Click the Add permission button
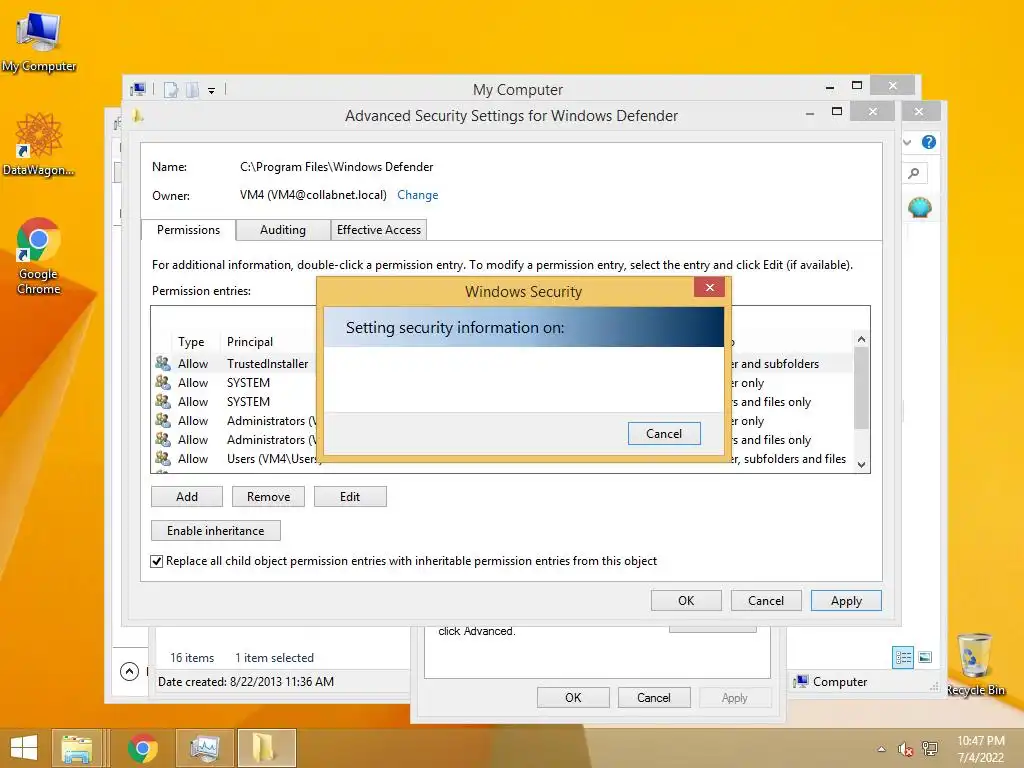 click(187, 496)
